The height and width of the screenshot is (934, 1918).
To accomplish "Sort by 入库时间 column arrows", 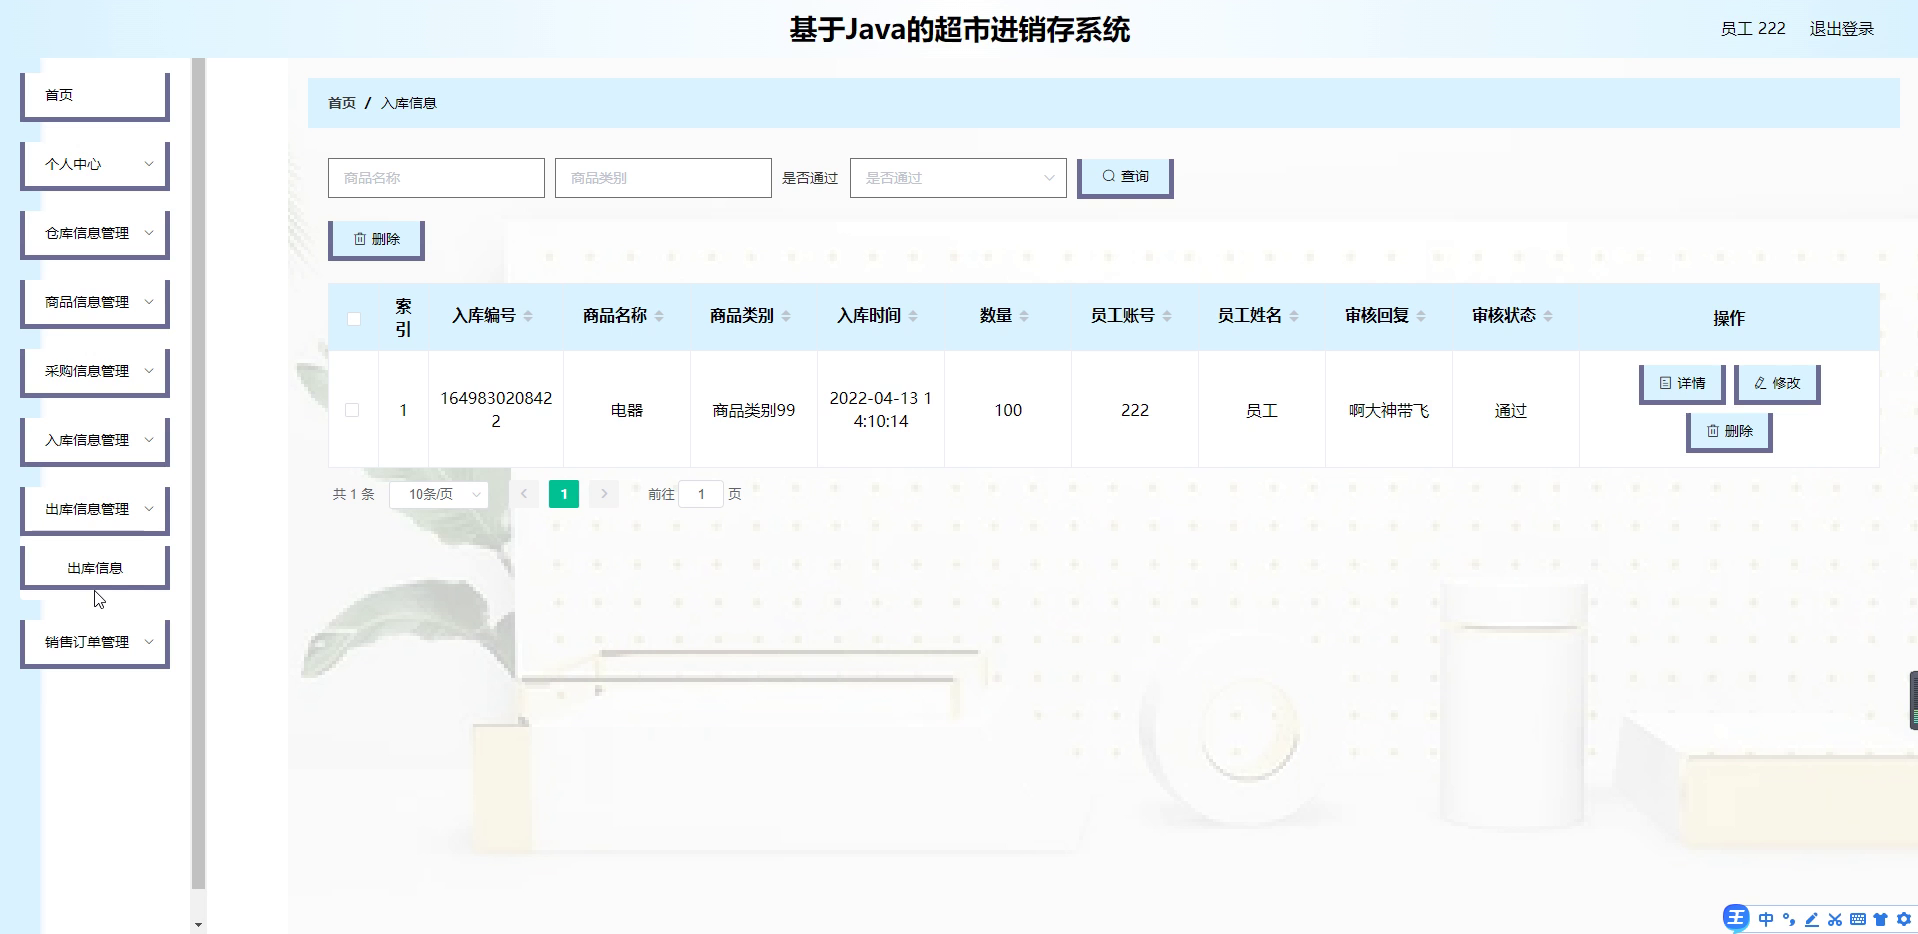I will coord(913,316).
